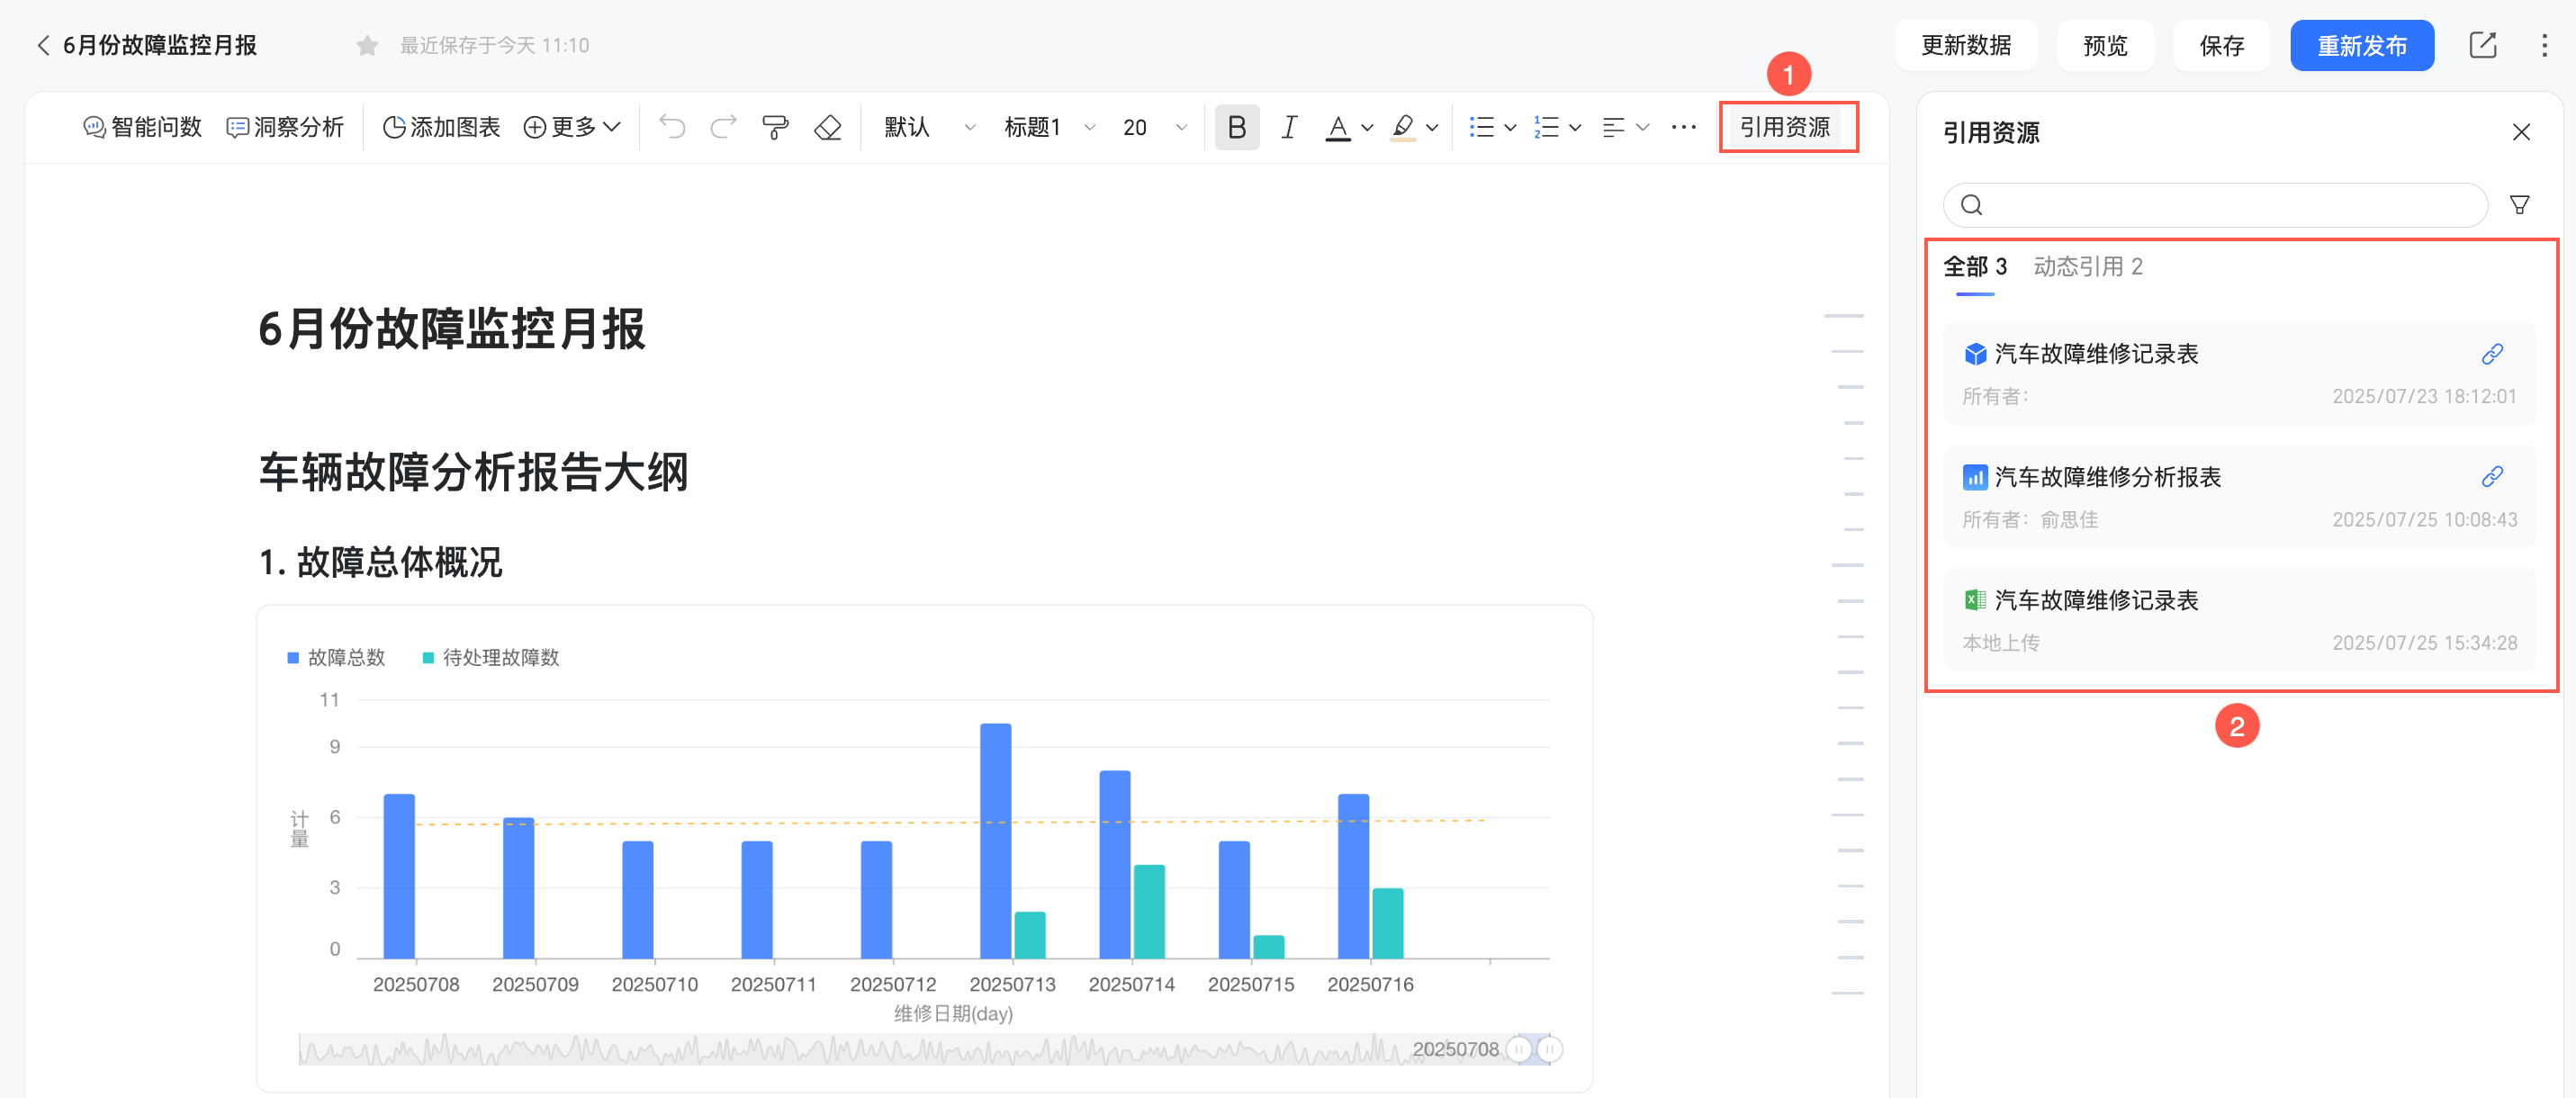Click the chart timeline slider handle
This screenshot has height=1098, width=2576.
click(x=1518, y=1049)
